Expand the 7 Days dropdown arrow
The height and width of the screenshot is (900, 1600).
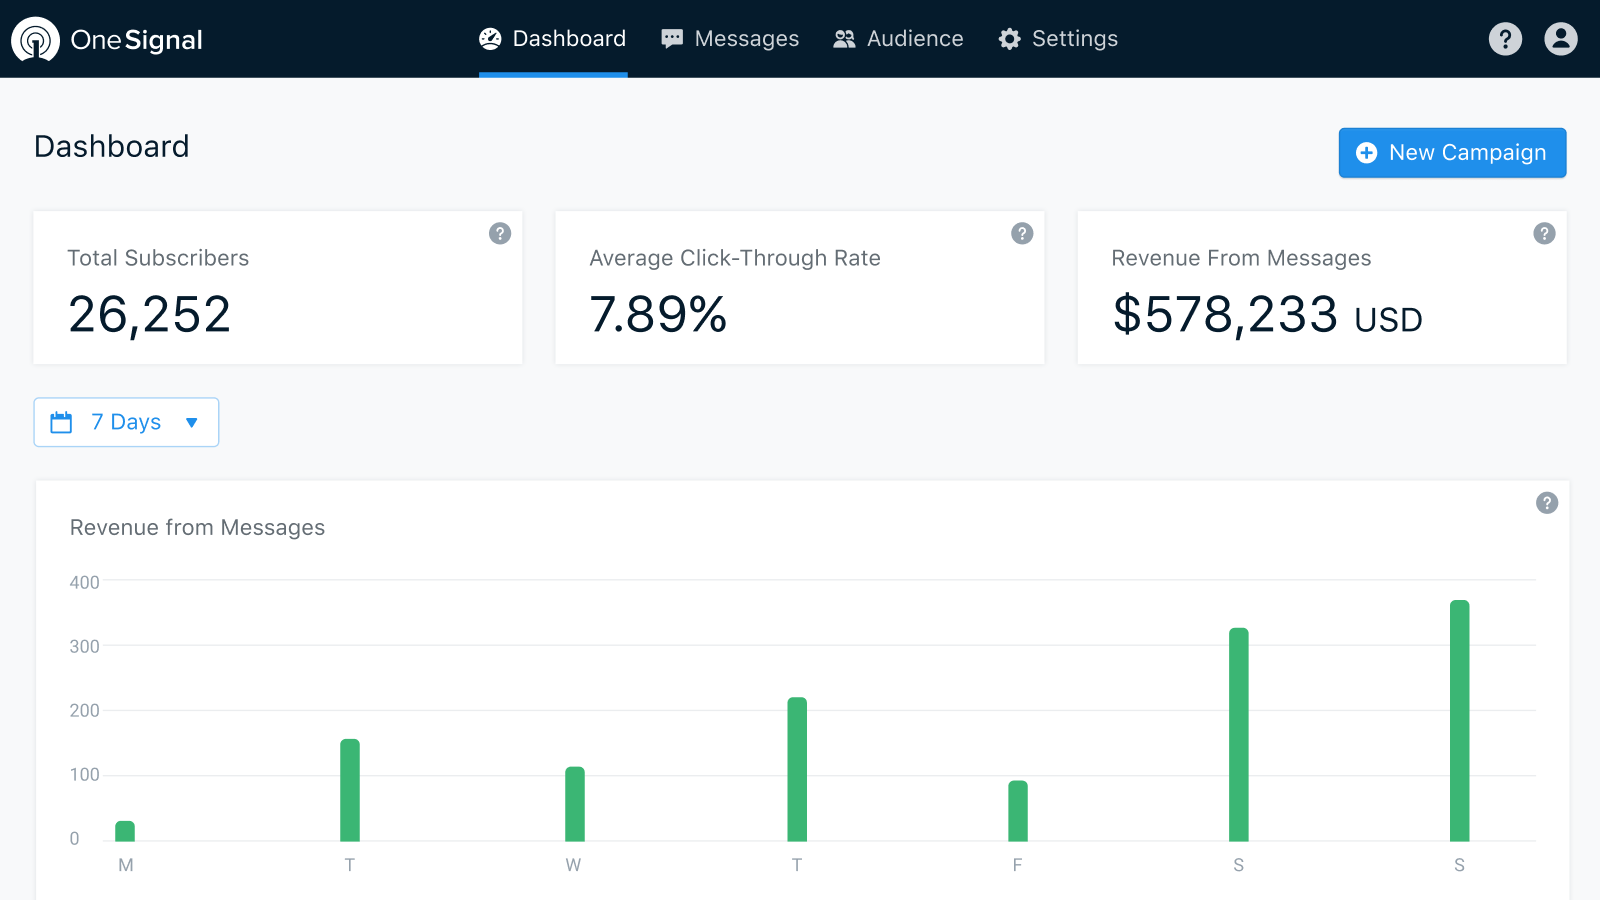(x=192, y=422)
